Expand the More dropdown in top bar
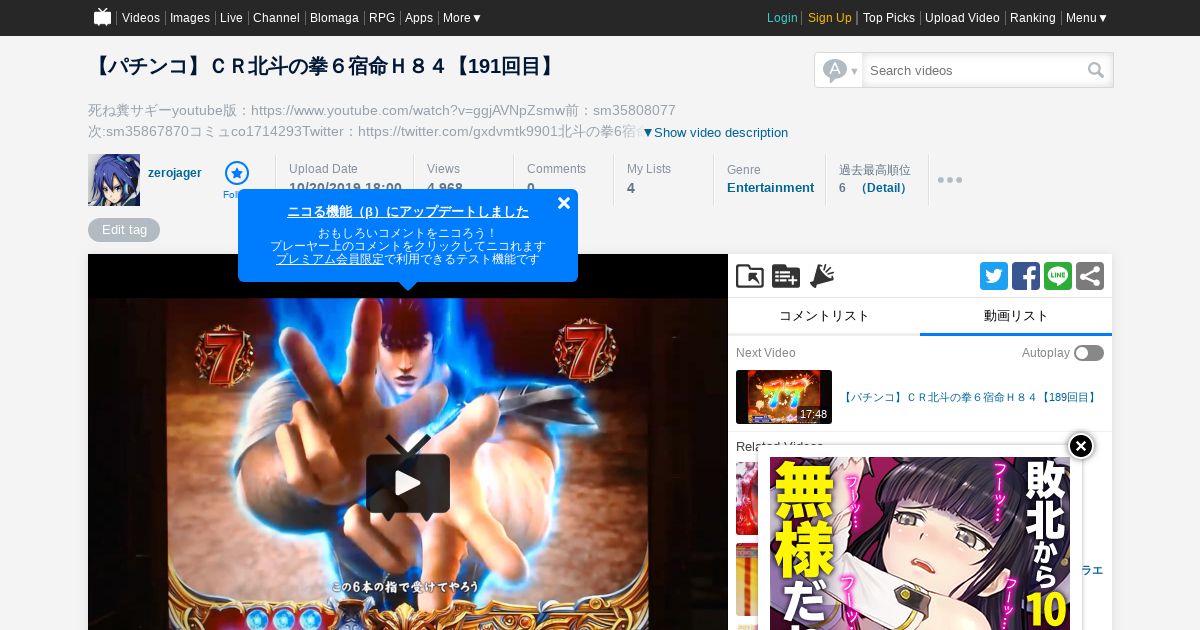This screenshot has width=1200, height=630. click(x=463, y=18)
